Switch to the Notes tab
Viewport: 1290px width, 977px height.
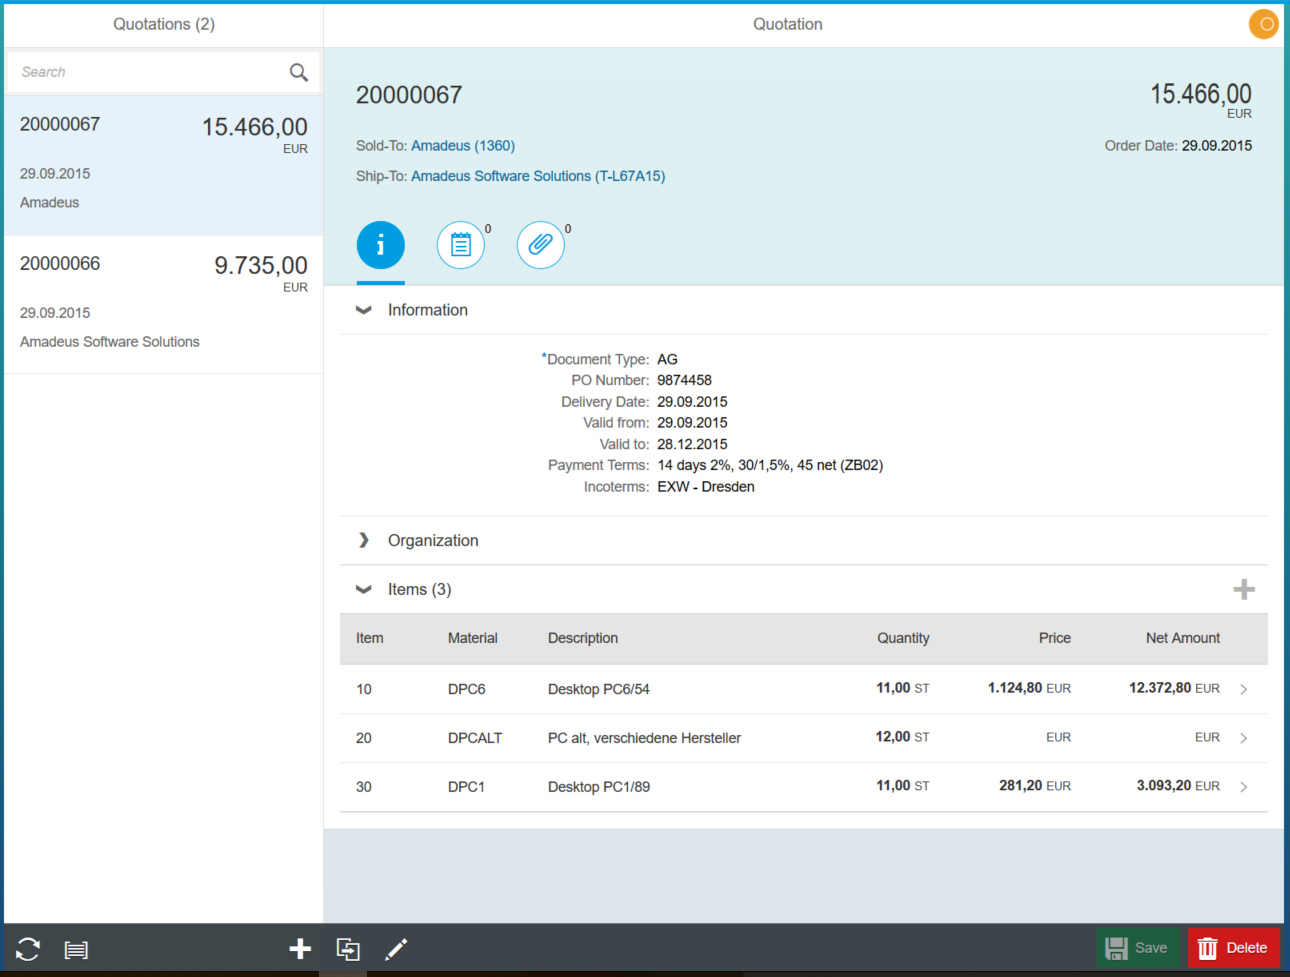460,245
